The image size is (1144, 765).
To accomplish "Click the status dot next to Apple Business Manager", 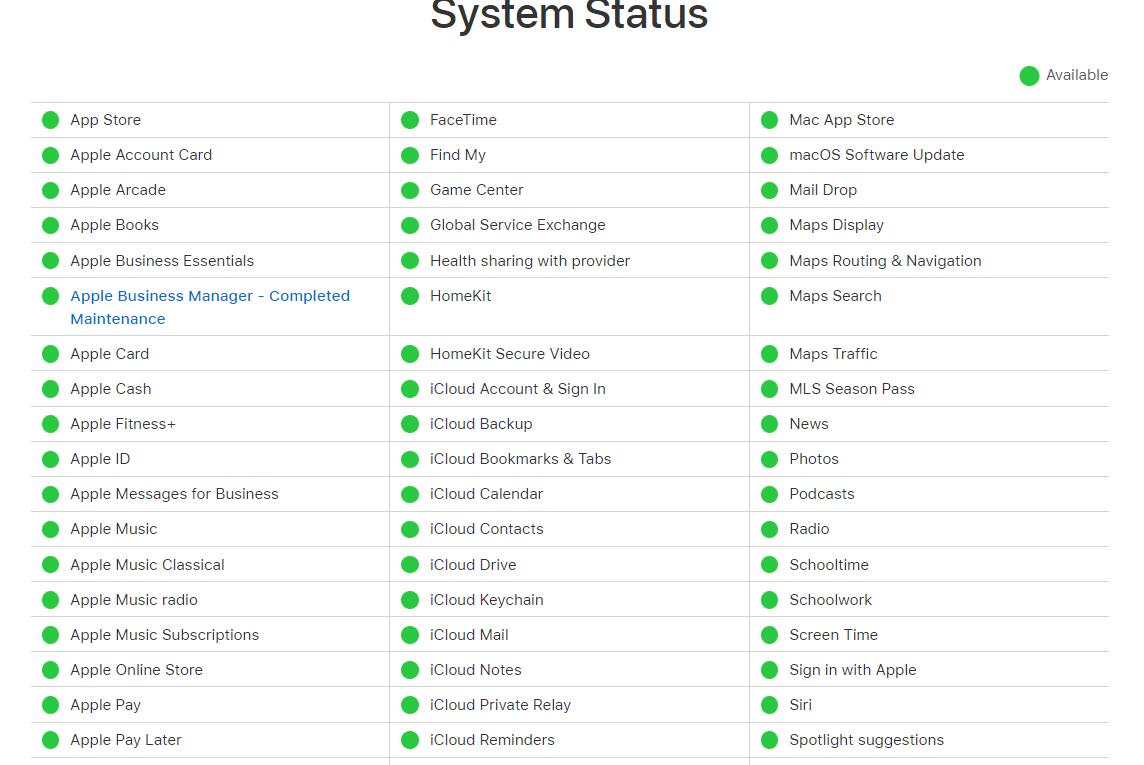I will [50, 296].
